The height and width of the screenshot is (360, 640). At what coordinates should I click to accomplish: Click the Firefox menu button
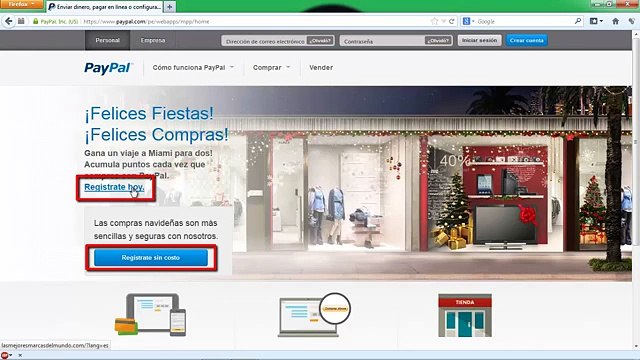21,4
